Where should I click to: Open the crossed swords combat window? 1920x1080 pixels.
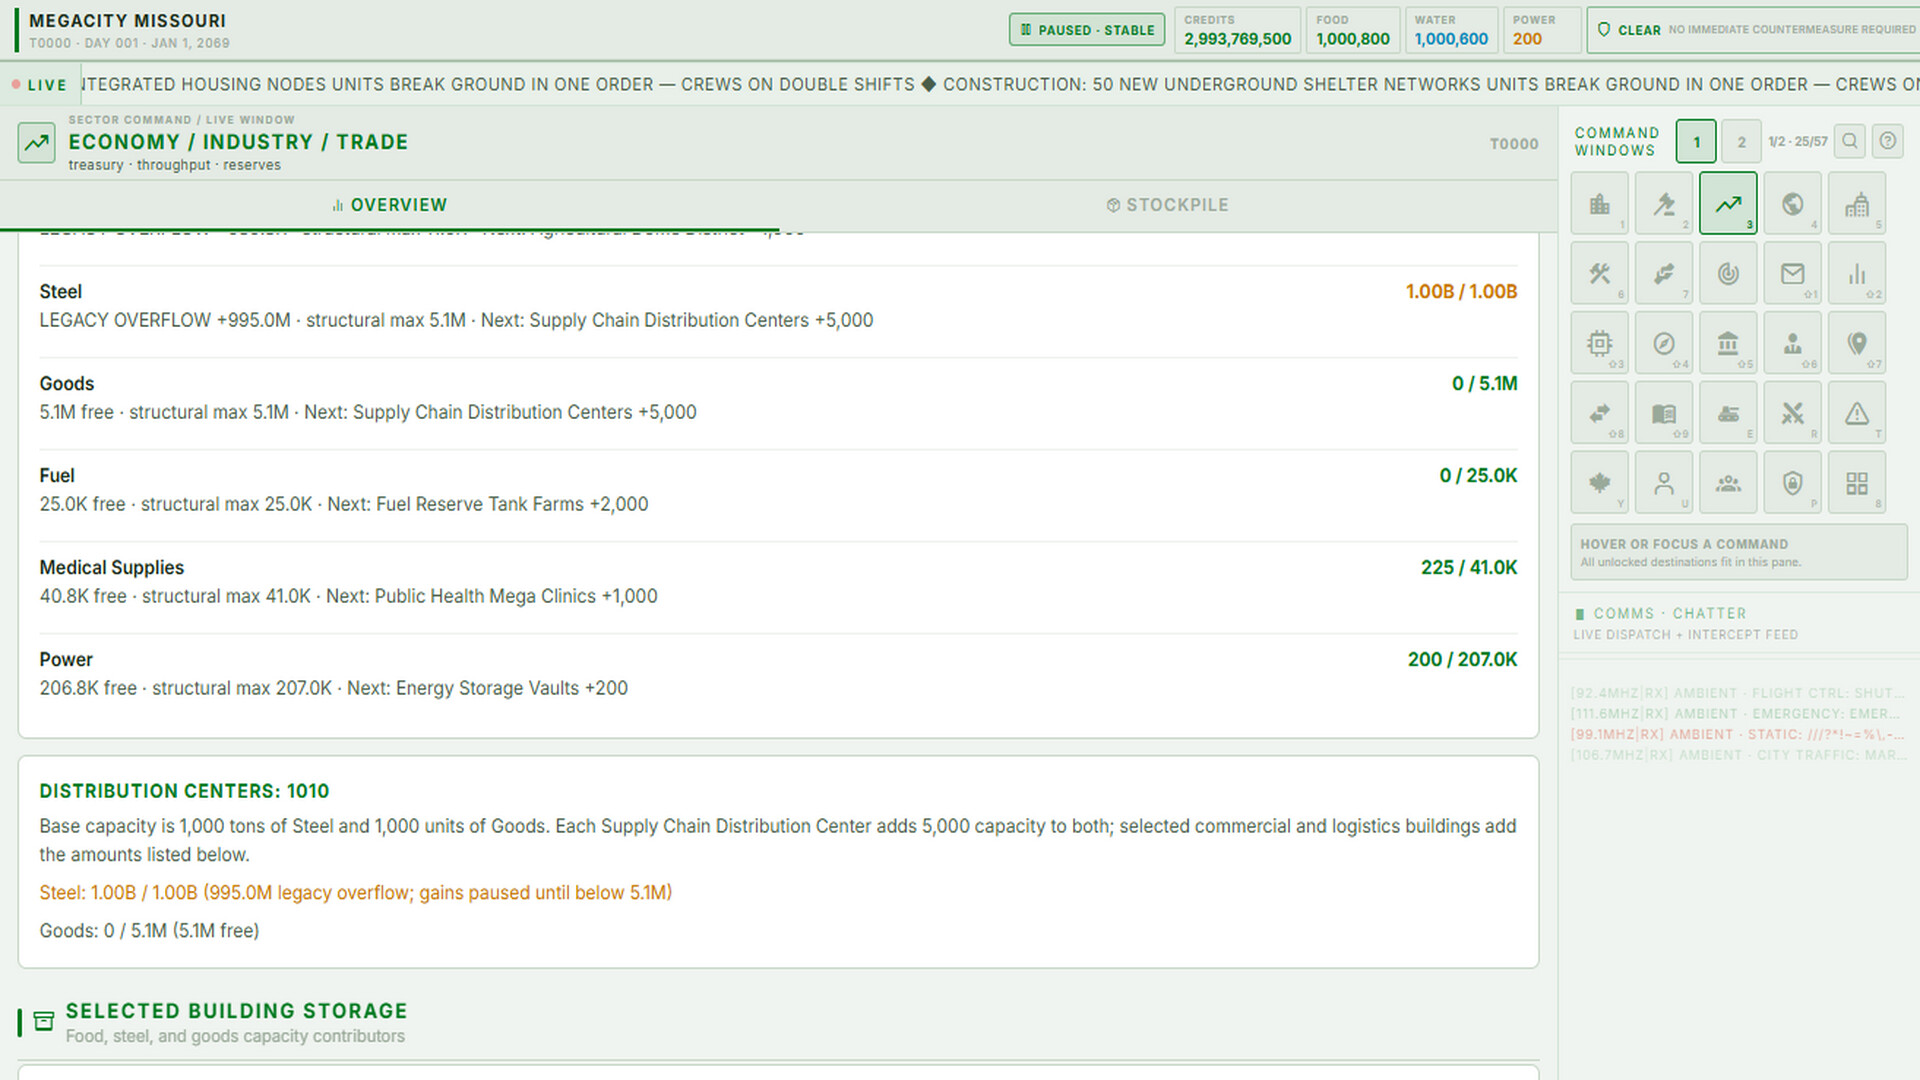(x=1792, y=413)
